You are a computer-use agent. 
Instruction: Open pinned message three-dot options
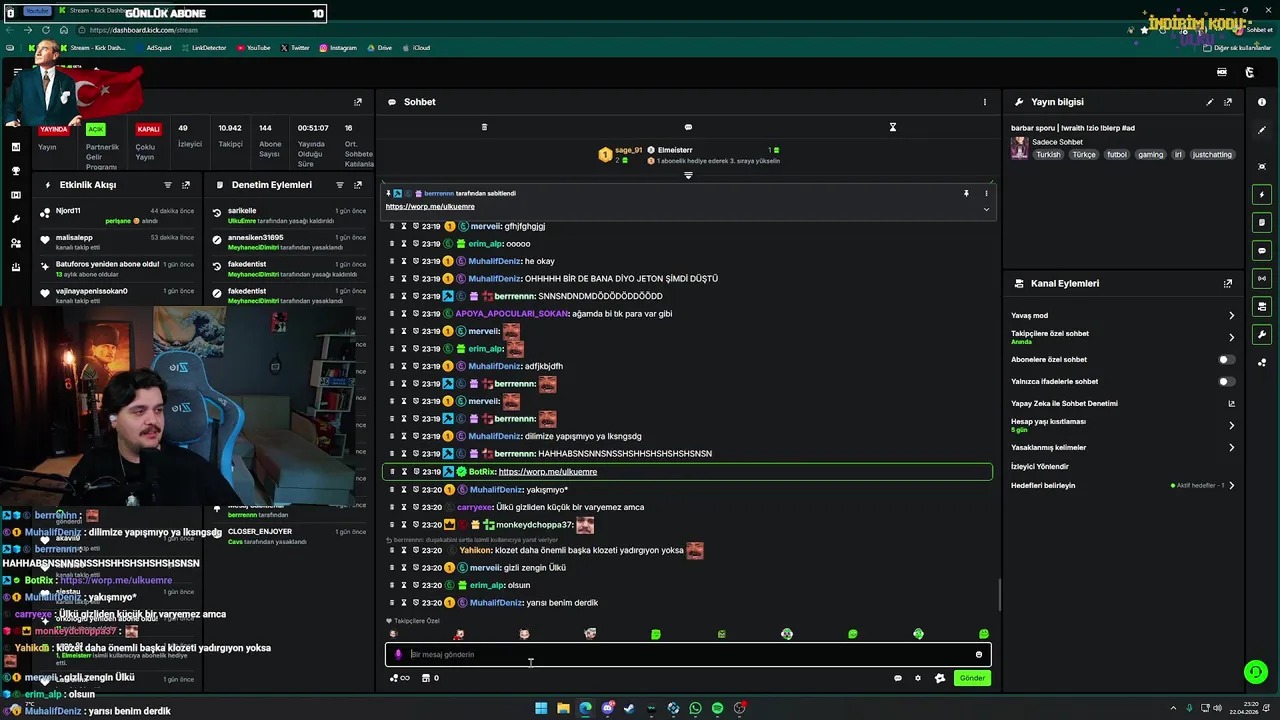pyautogui.click(x=986, y=193)
